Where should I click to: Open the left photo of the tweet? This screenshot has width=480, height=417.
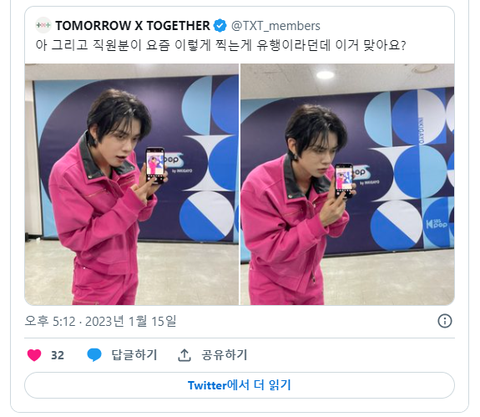click(132, 184)
